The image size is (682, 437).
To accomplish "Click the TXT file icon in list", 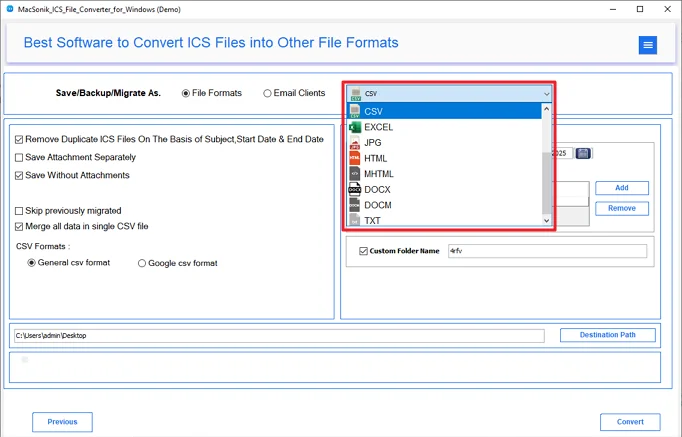I will point(355,220).
